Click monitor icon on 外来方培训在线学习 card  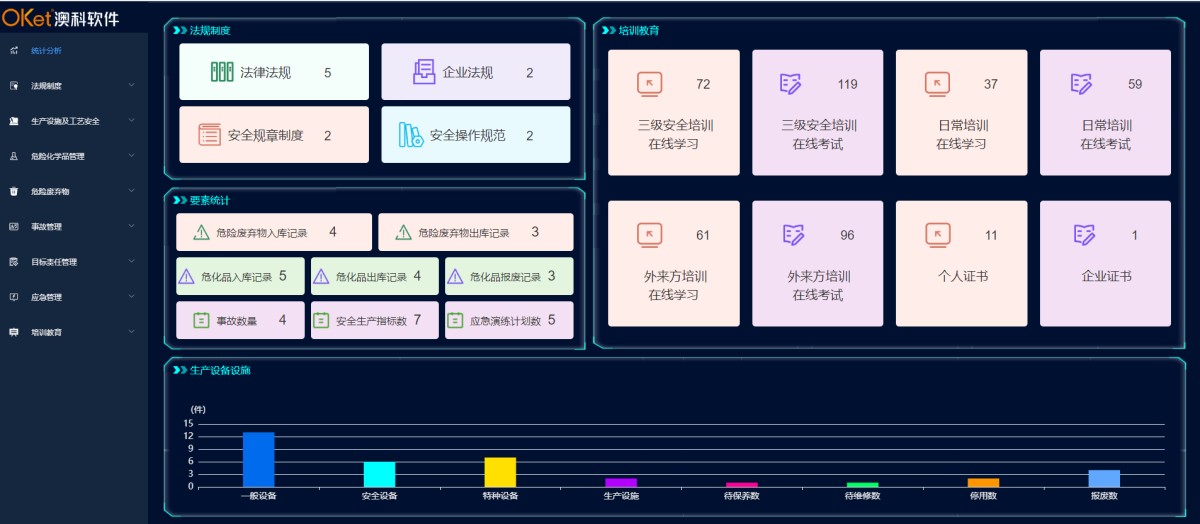point(649,235)
